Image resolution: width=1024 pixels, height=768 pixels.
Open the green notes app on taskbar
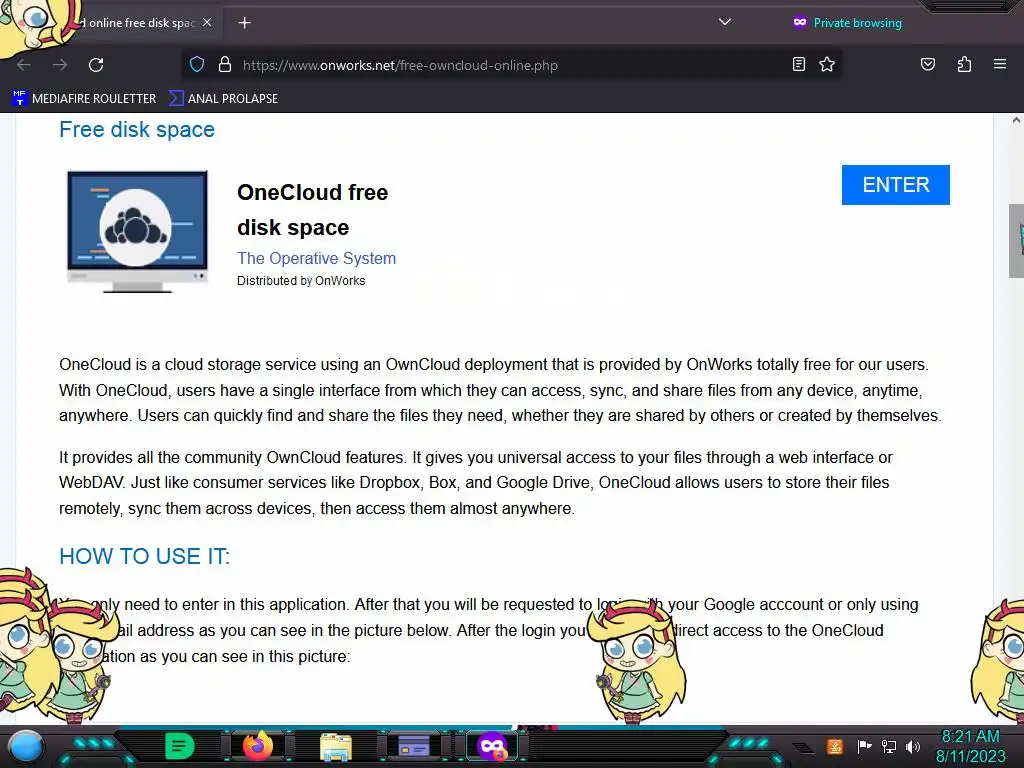(180, 746)
